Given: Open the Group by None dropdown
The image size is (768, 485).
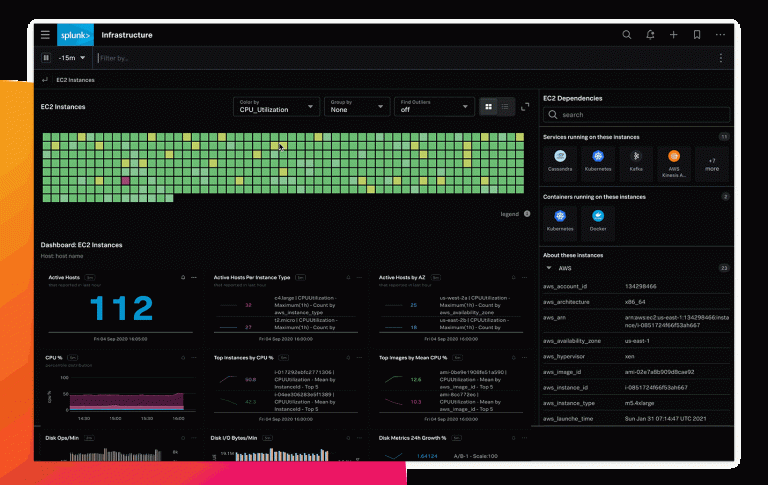Looking at the screenshot, I should [x=357, y=106].
